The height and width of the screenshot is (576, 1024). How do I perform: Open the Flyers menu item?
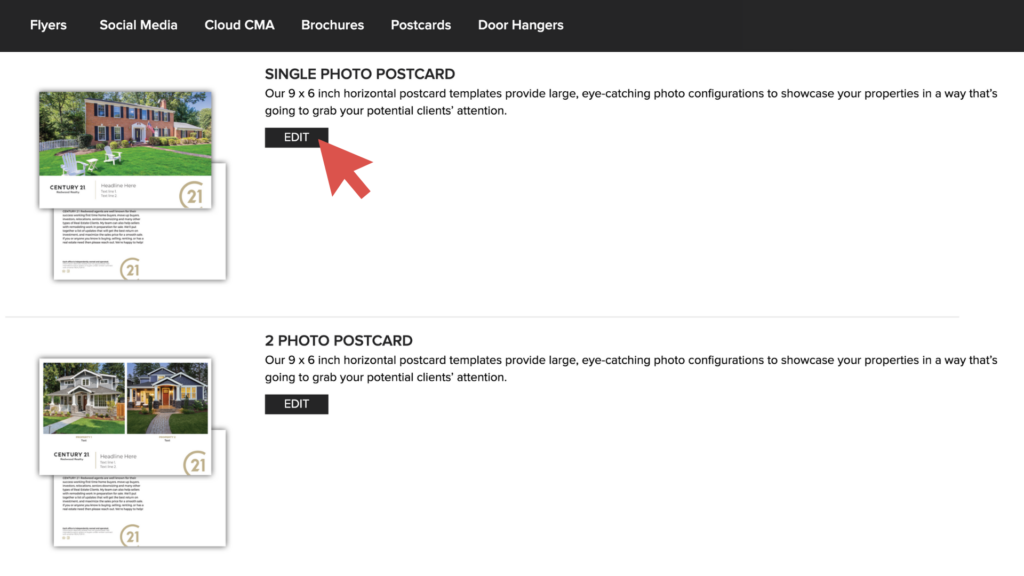(48, 25)
